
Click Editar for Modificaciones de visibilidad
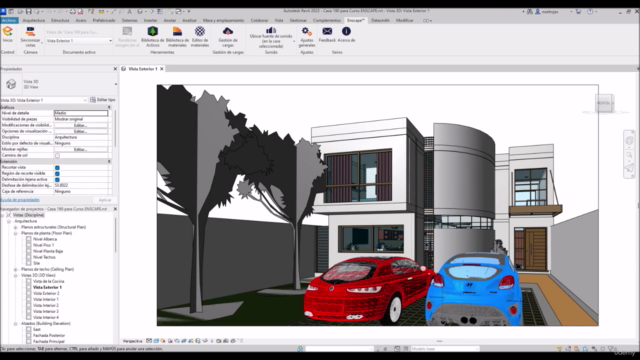pyautogui.click(x=81, y=125)
